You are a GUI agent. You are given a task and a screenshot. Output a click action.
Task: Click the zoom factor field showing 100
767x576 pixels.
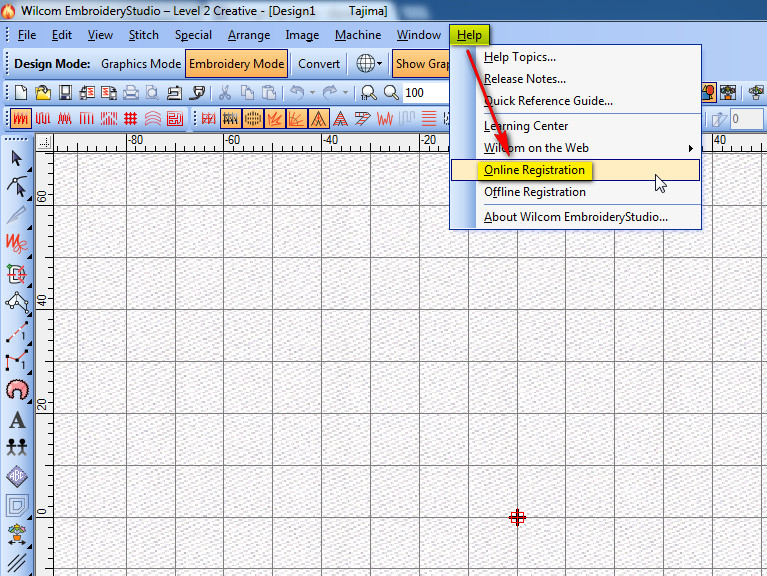pyautogui.click(x=426, y=92)
